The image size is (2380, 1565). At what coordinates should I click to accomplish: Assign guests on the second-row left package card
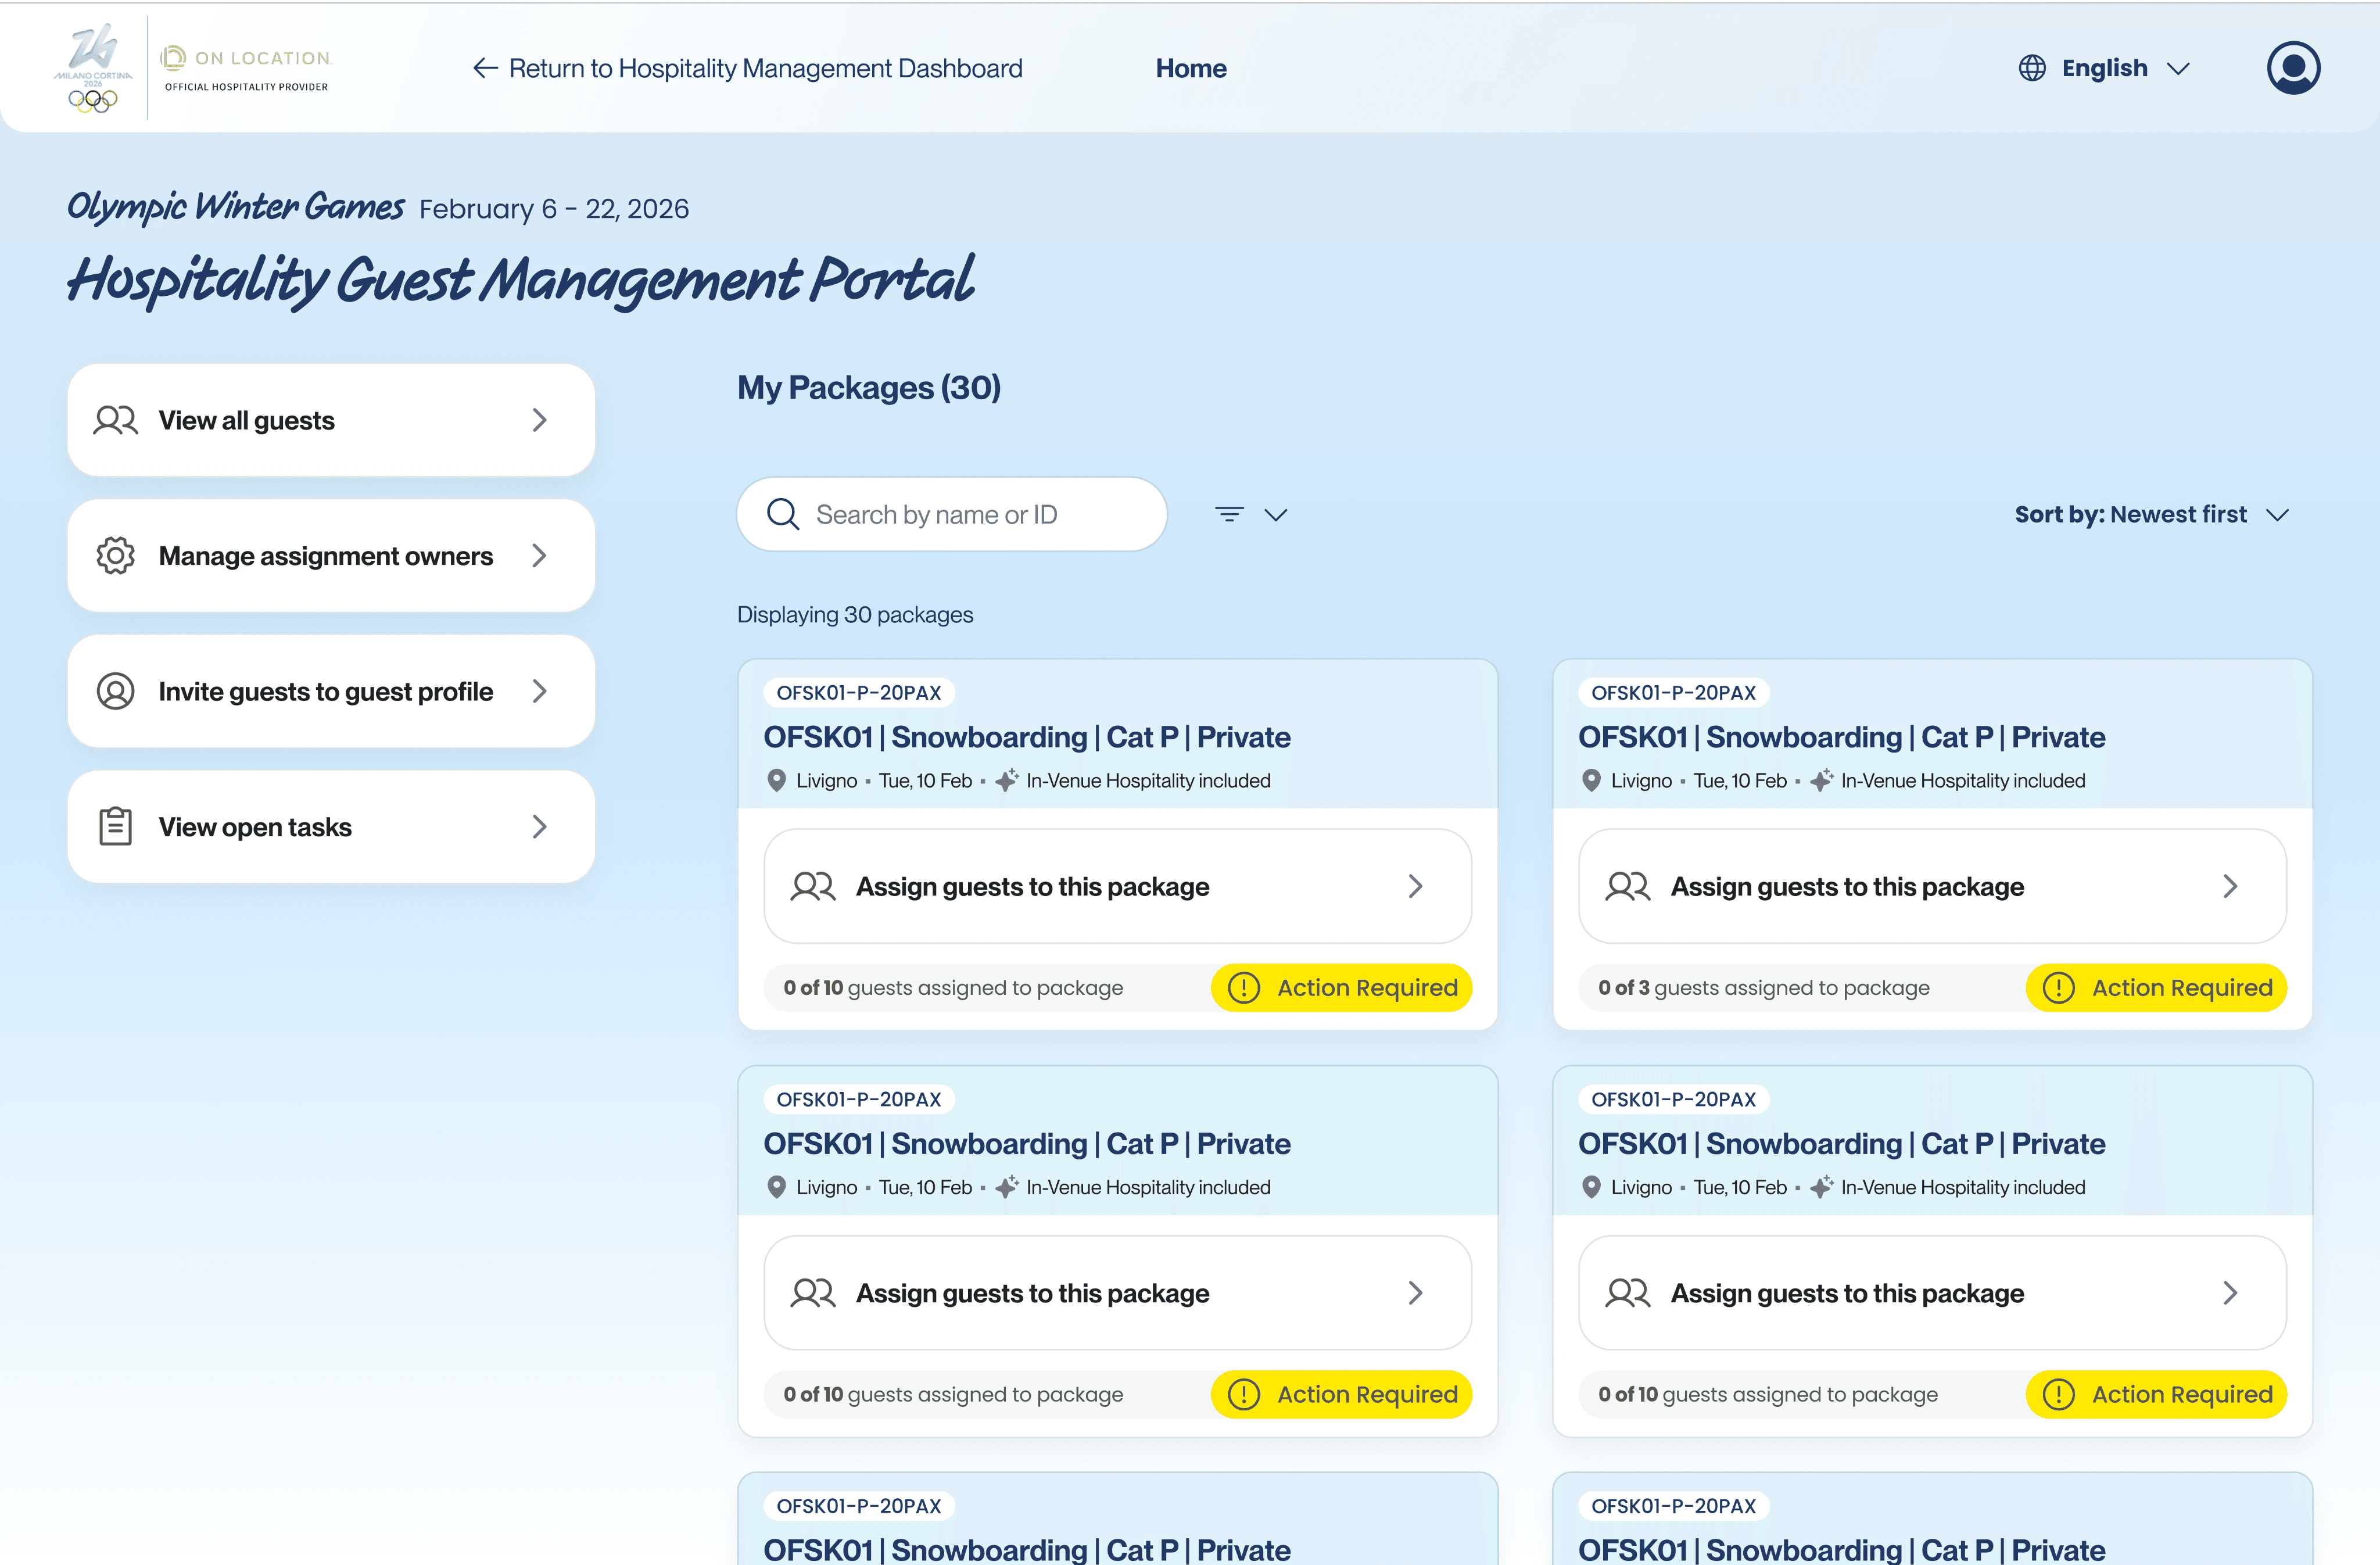[x=1117, y=1292]
